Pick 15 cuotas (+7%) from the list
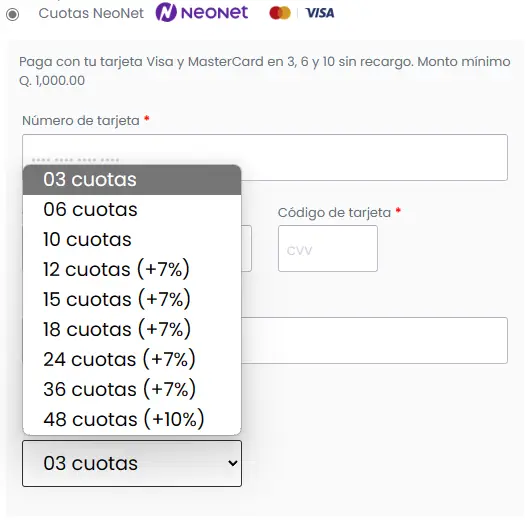The height and width of the screenshot is (521, 531). (x=132, y=299)
